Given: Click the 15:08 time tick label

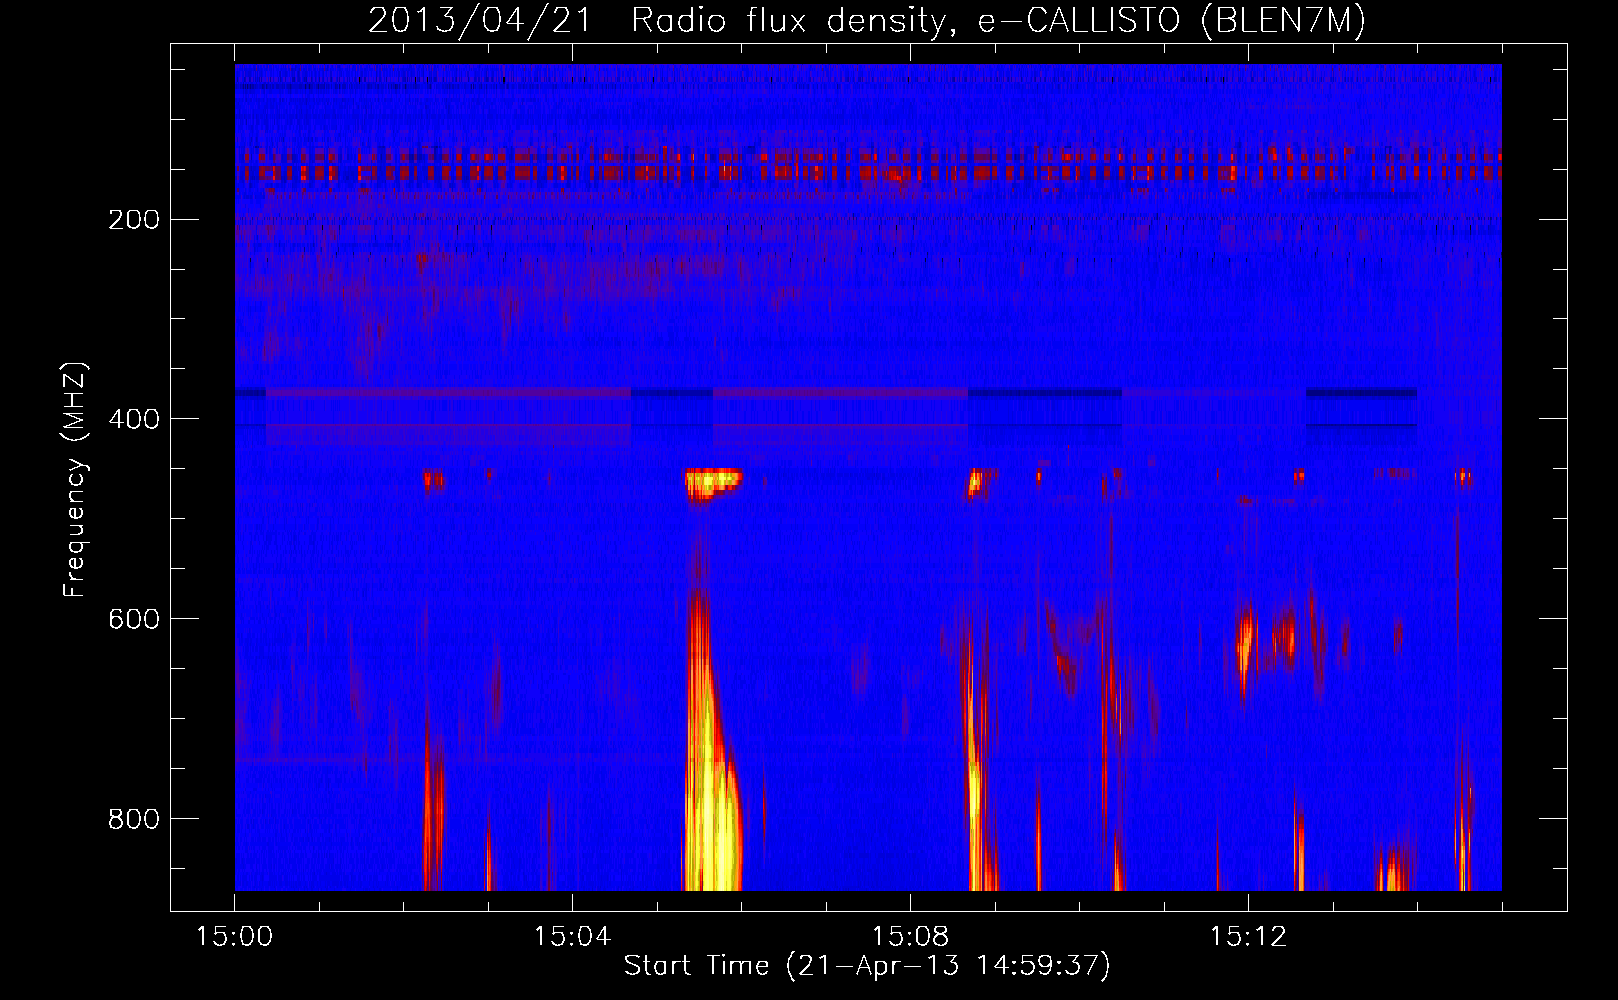Looking at the screenshot, I should pos(910,937).
